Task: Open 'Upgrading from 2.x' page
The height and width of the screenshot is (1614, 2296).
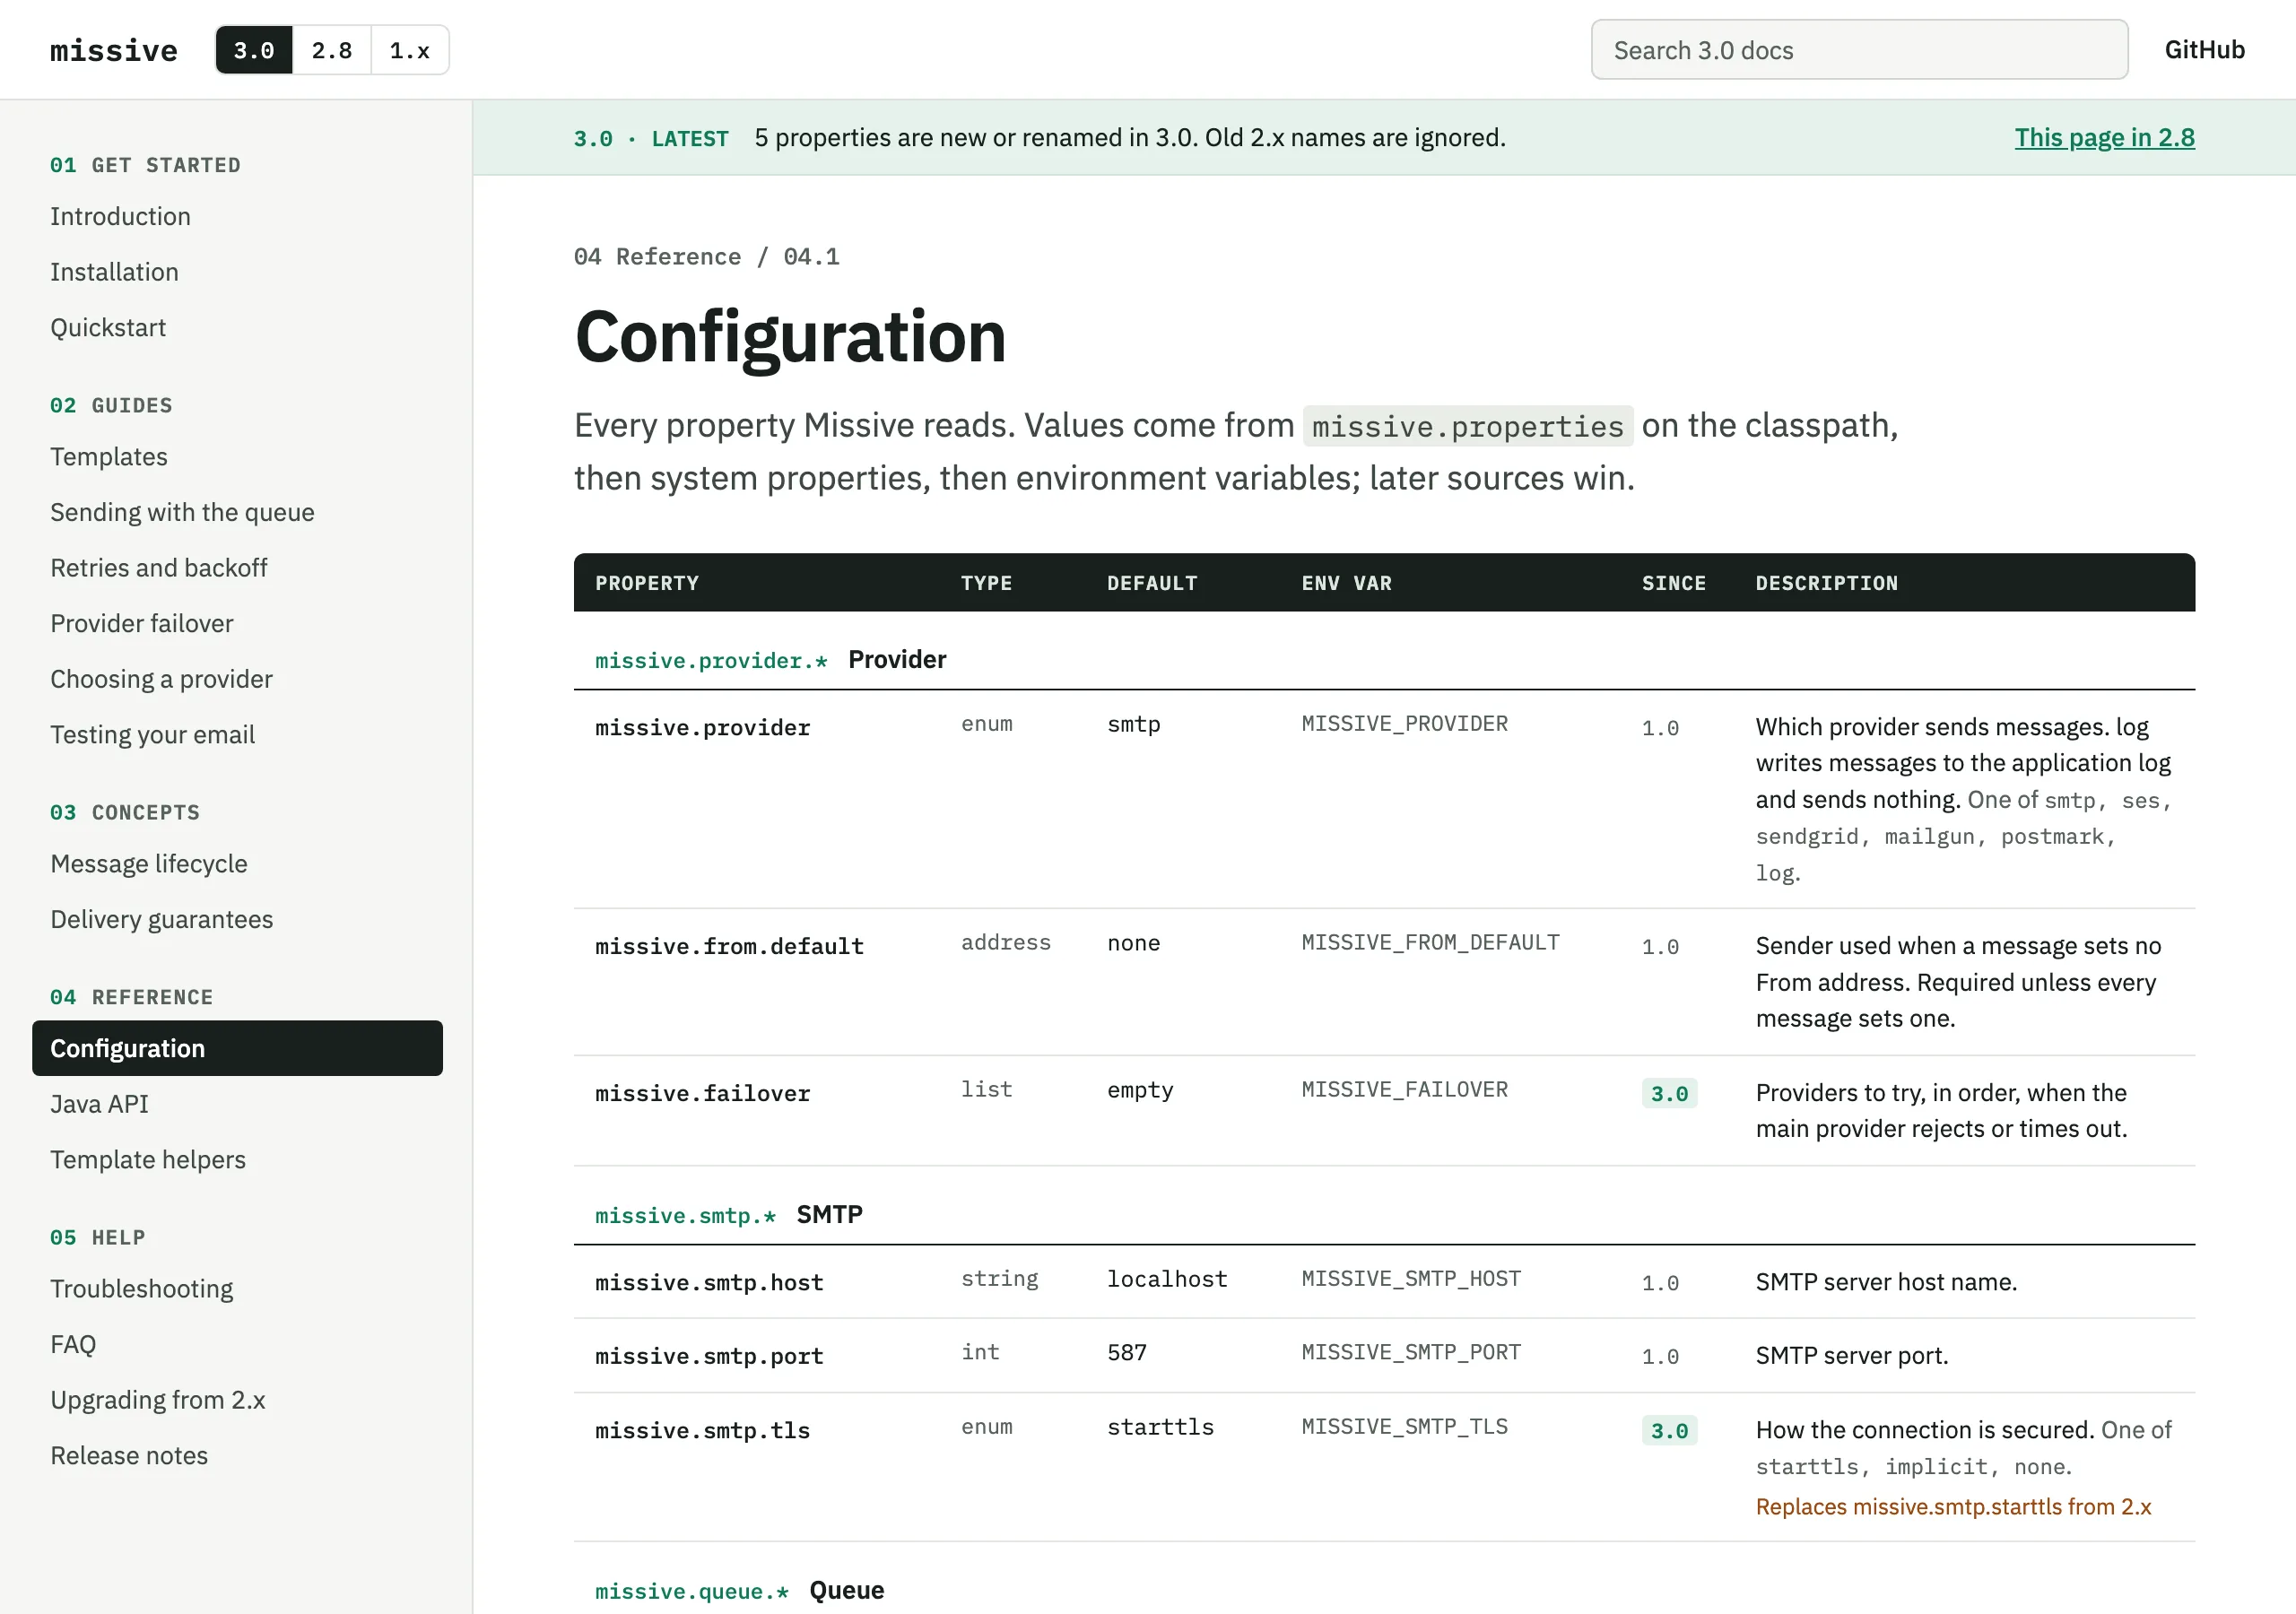Action: [158, 1400]
